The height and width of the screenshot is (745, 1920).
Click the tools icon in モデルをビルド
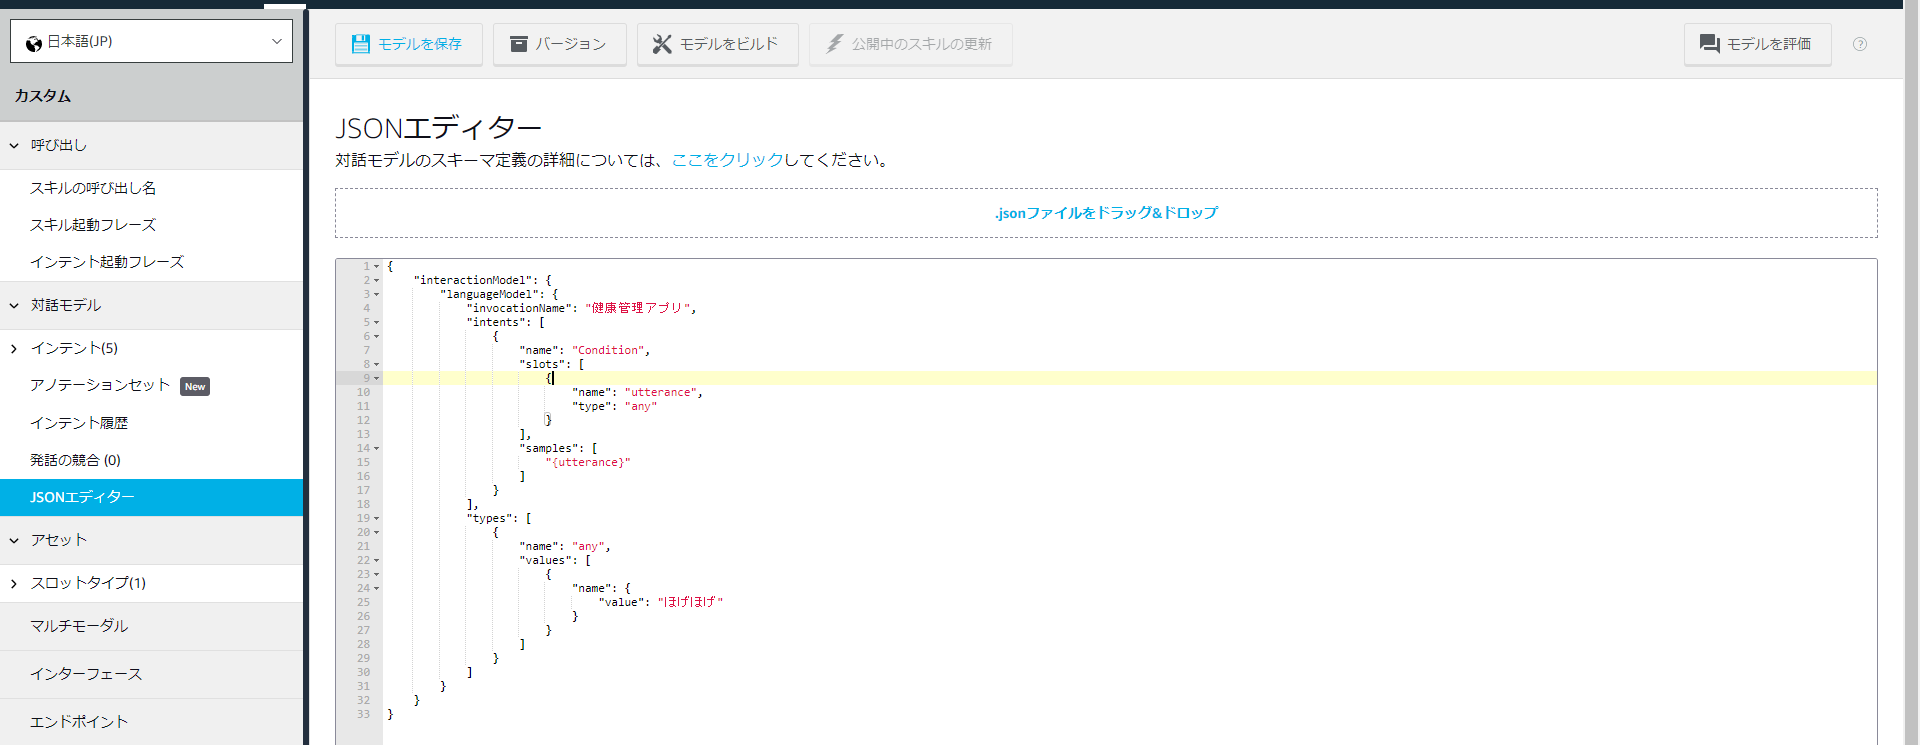coord(662,44)
